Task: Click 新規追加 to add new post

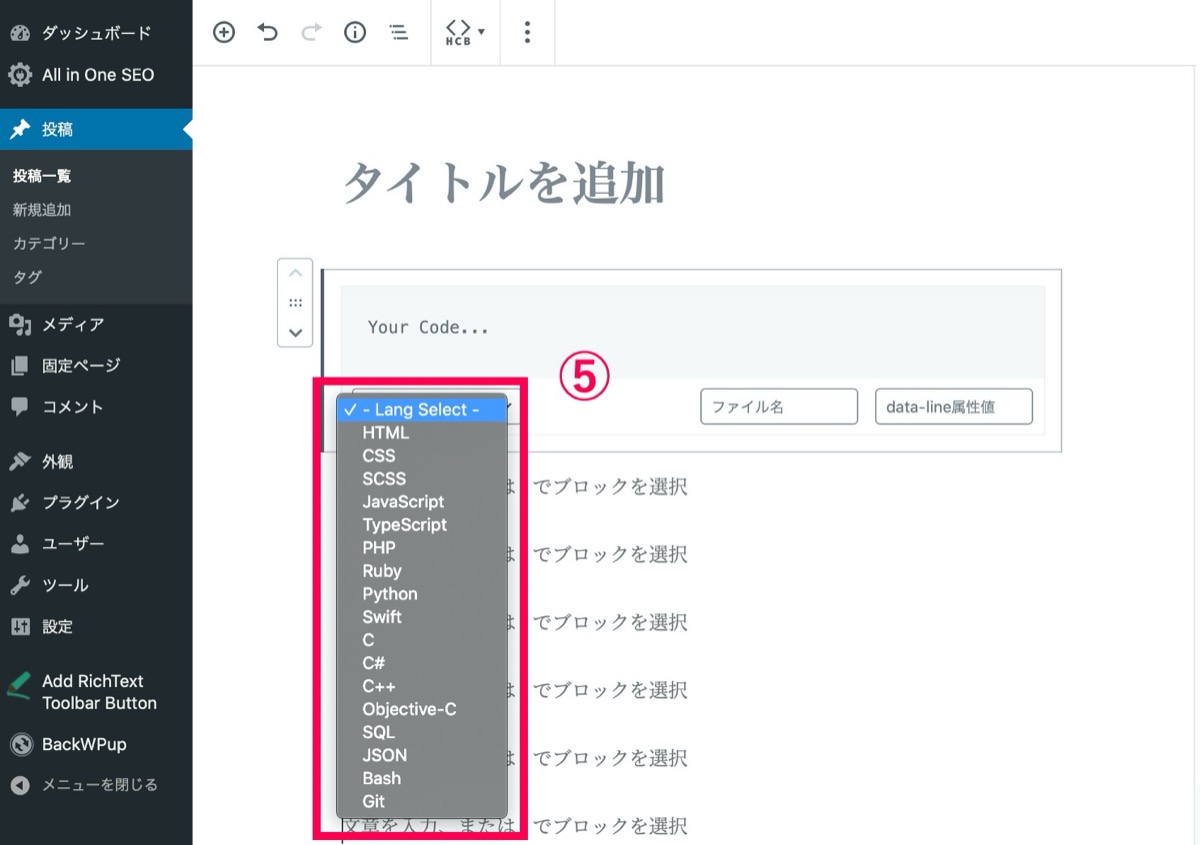Action: [x=42, y=210]
